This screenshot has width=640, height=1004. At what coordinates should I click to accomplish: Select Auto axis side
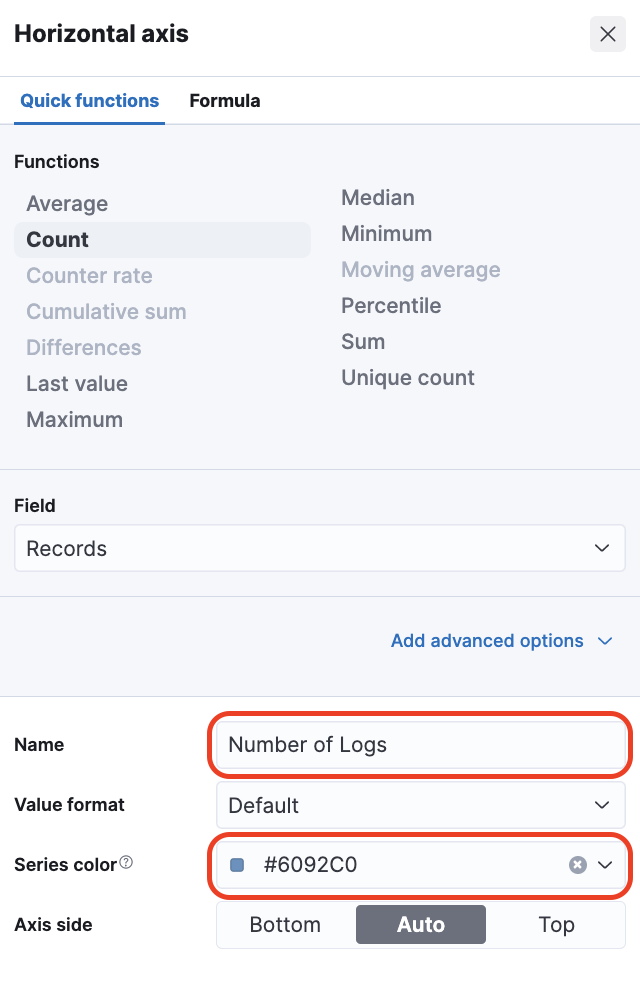[x=420, y=925]
